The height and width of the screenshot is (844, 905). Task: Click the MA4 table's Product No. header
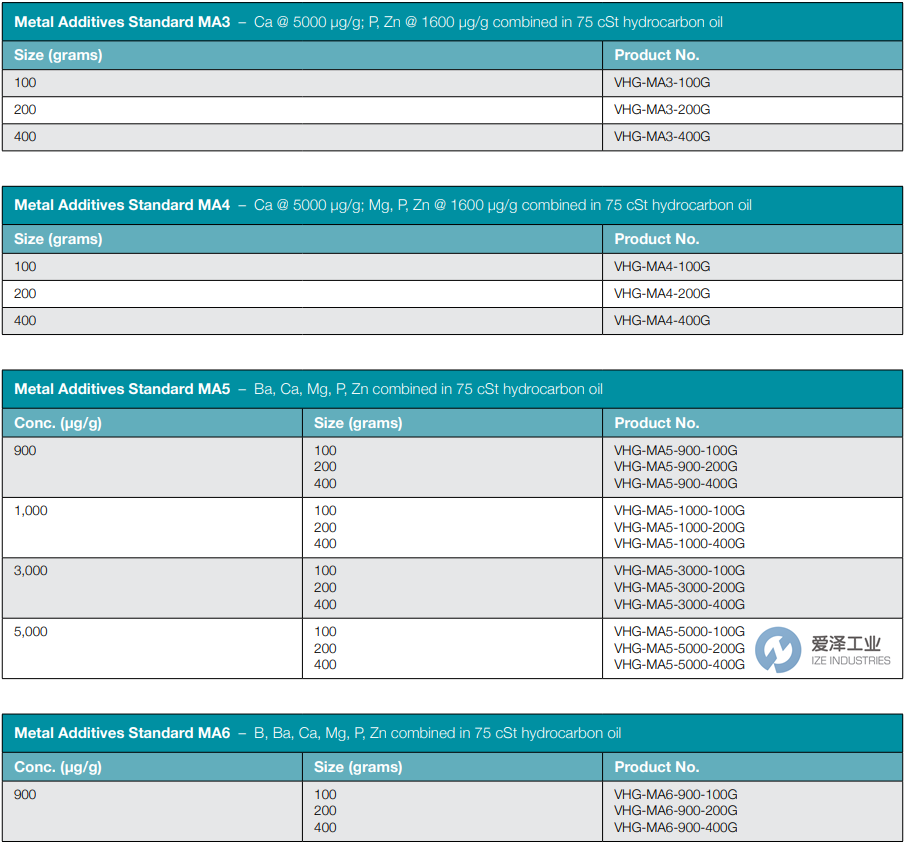click(657, 239)
